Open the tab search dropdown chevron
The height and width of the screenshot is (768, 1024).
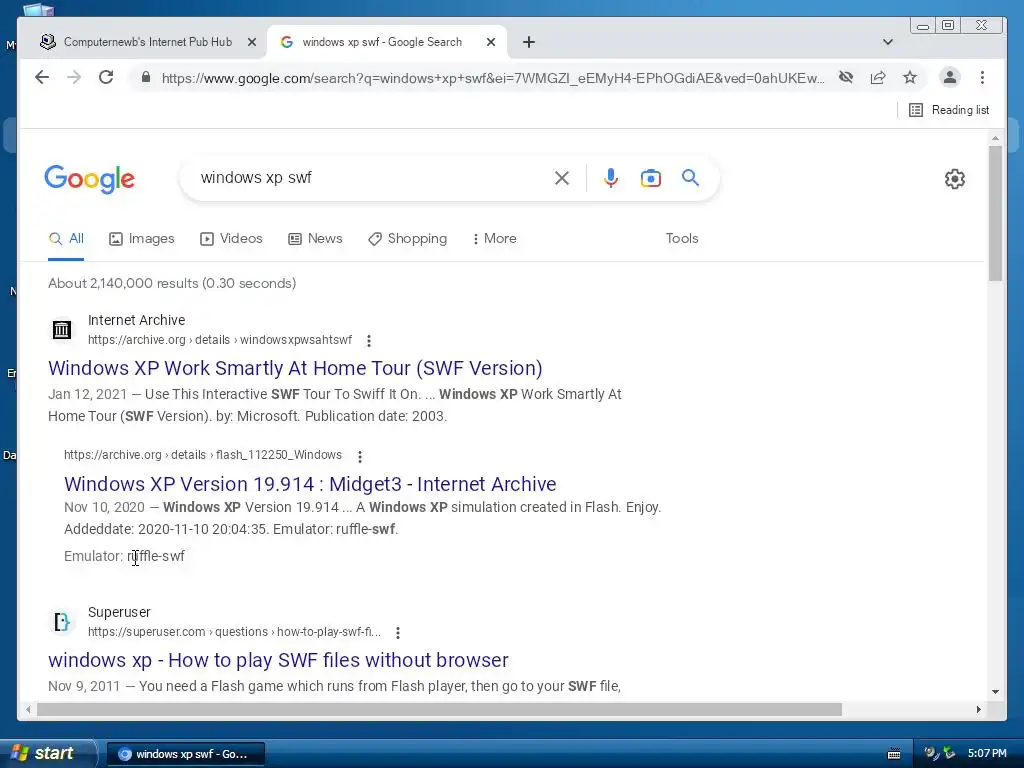tap(888, 42)
